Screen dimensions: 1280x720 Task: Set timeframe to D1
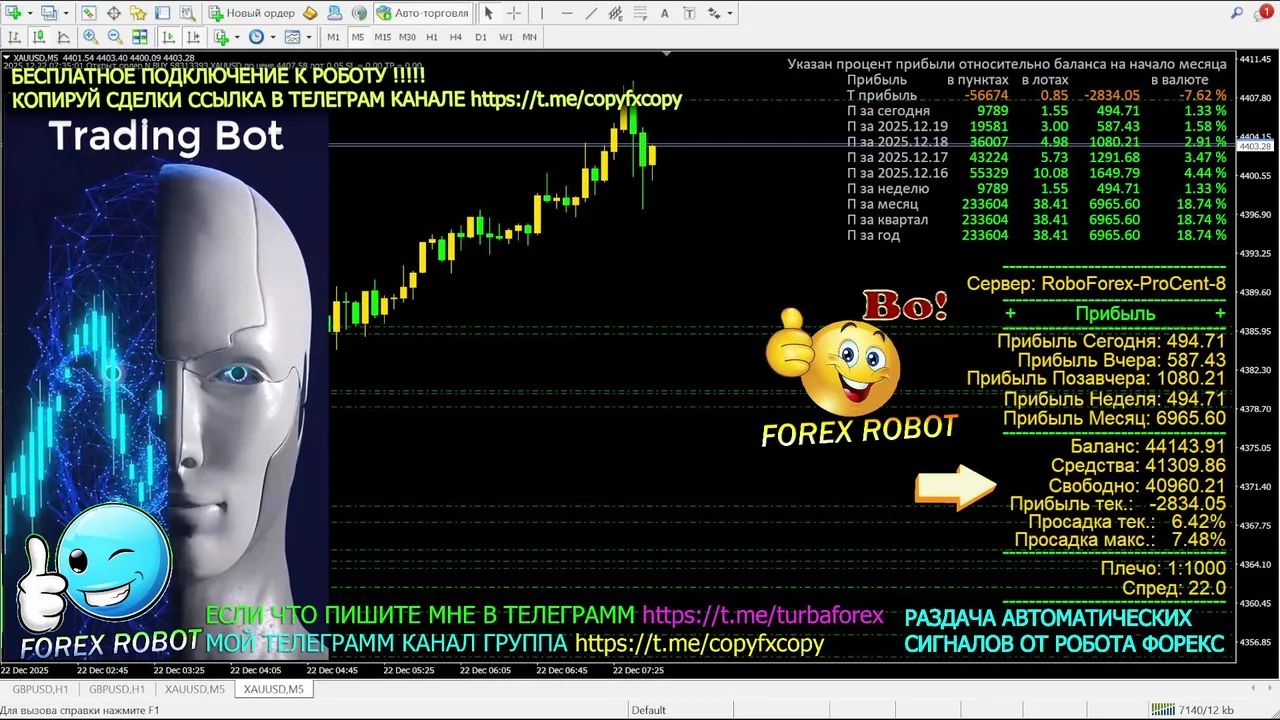(481, 37)
